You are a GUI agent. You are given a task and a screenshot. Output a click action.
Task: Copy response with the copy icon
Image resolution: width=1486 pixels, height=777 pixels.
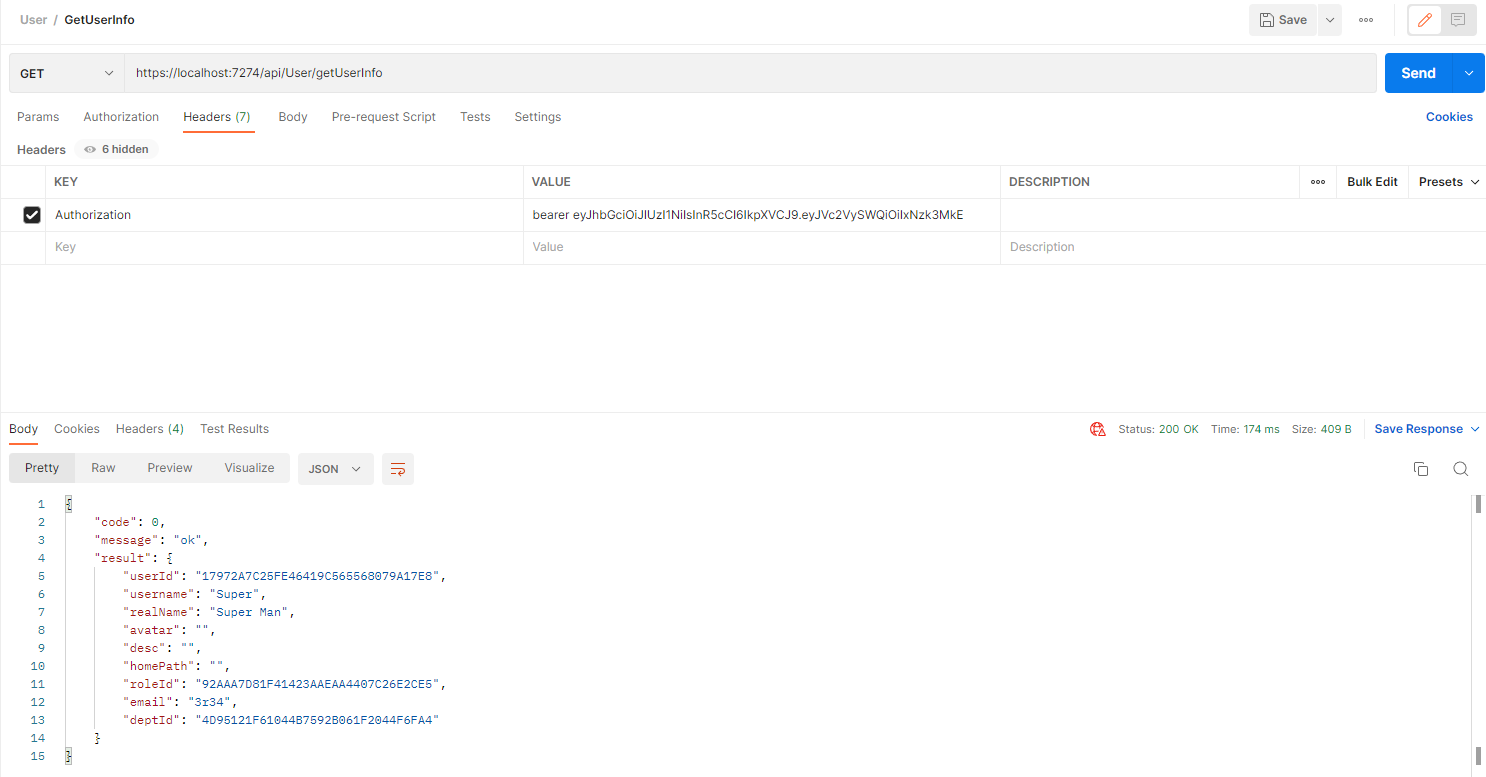(1420, 469)
